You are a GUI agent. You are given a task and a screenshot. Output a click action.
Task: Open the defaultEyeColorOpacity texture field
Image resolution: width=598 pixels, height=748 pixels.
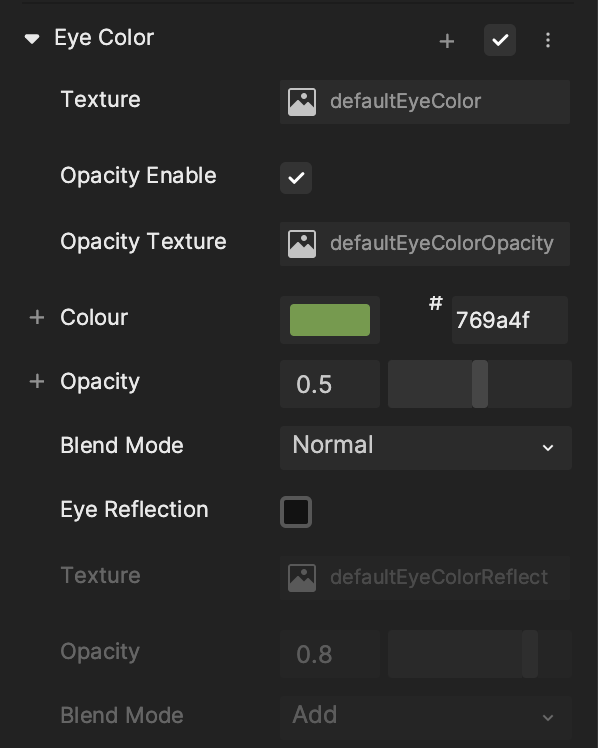tap(425, 244)
